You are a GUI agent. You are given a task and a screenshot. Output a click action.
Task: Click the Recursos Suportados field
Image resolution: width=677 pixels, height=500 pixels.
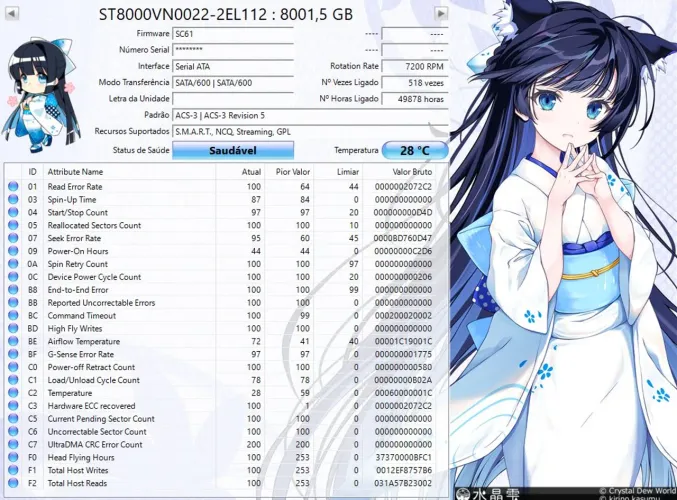[x=310, y=132]
